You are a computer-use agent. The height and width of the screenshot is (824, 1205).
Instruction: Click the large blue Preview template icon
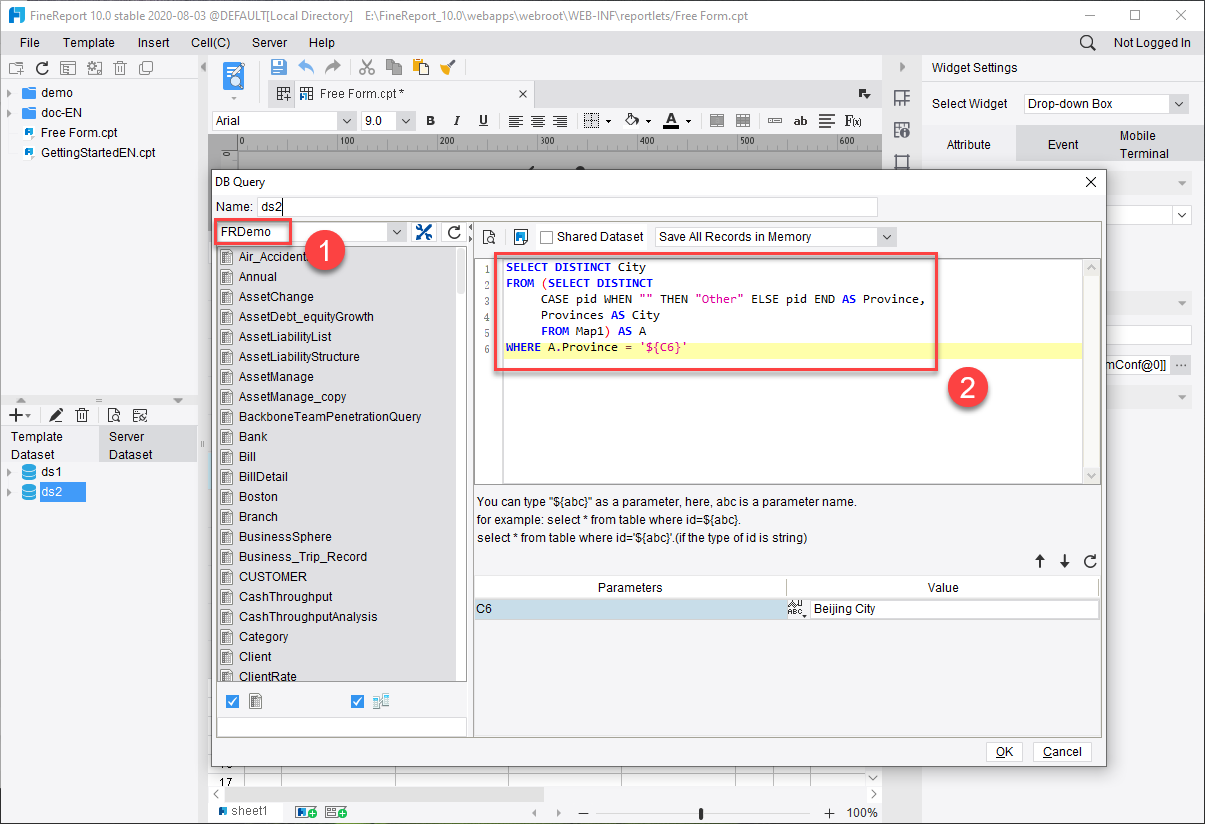click(234, 75)
